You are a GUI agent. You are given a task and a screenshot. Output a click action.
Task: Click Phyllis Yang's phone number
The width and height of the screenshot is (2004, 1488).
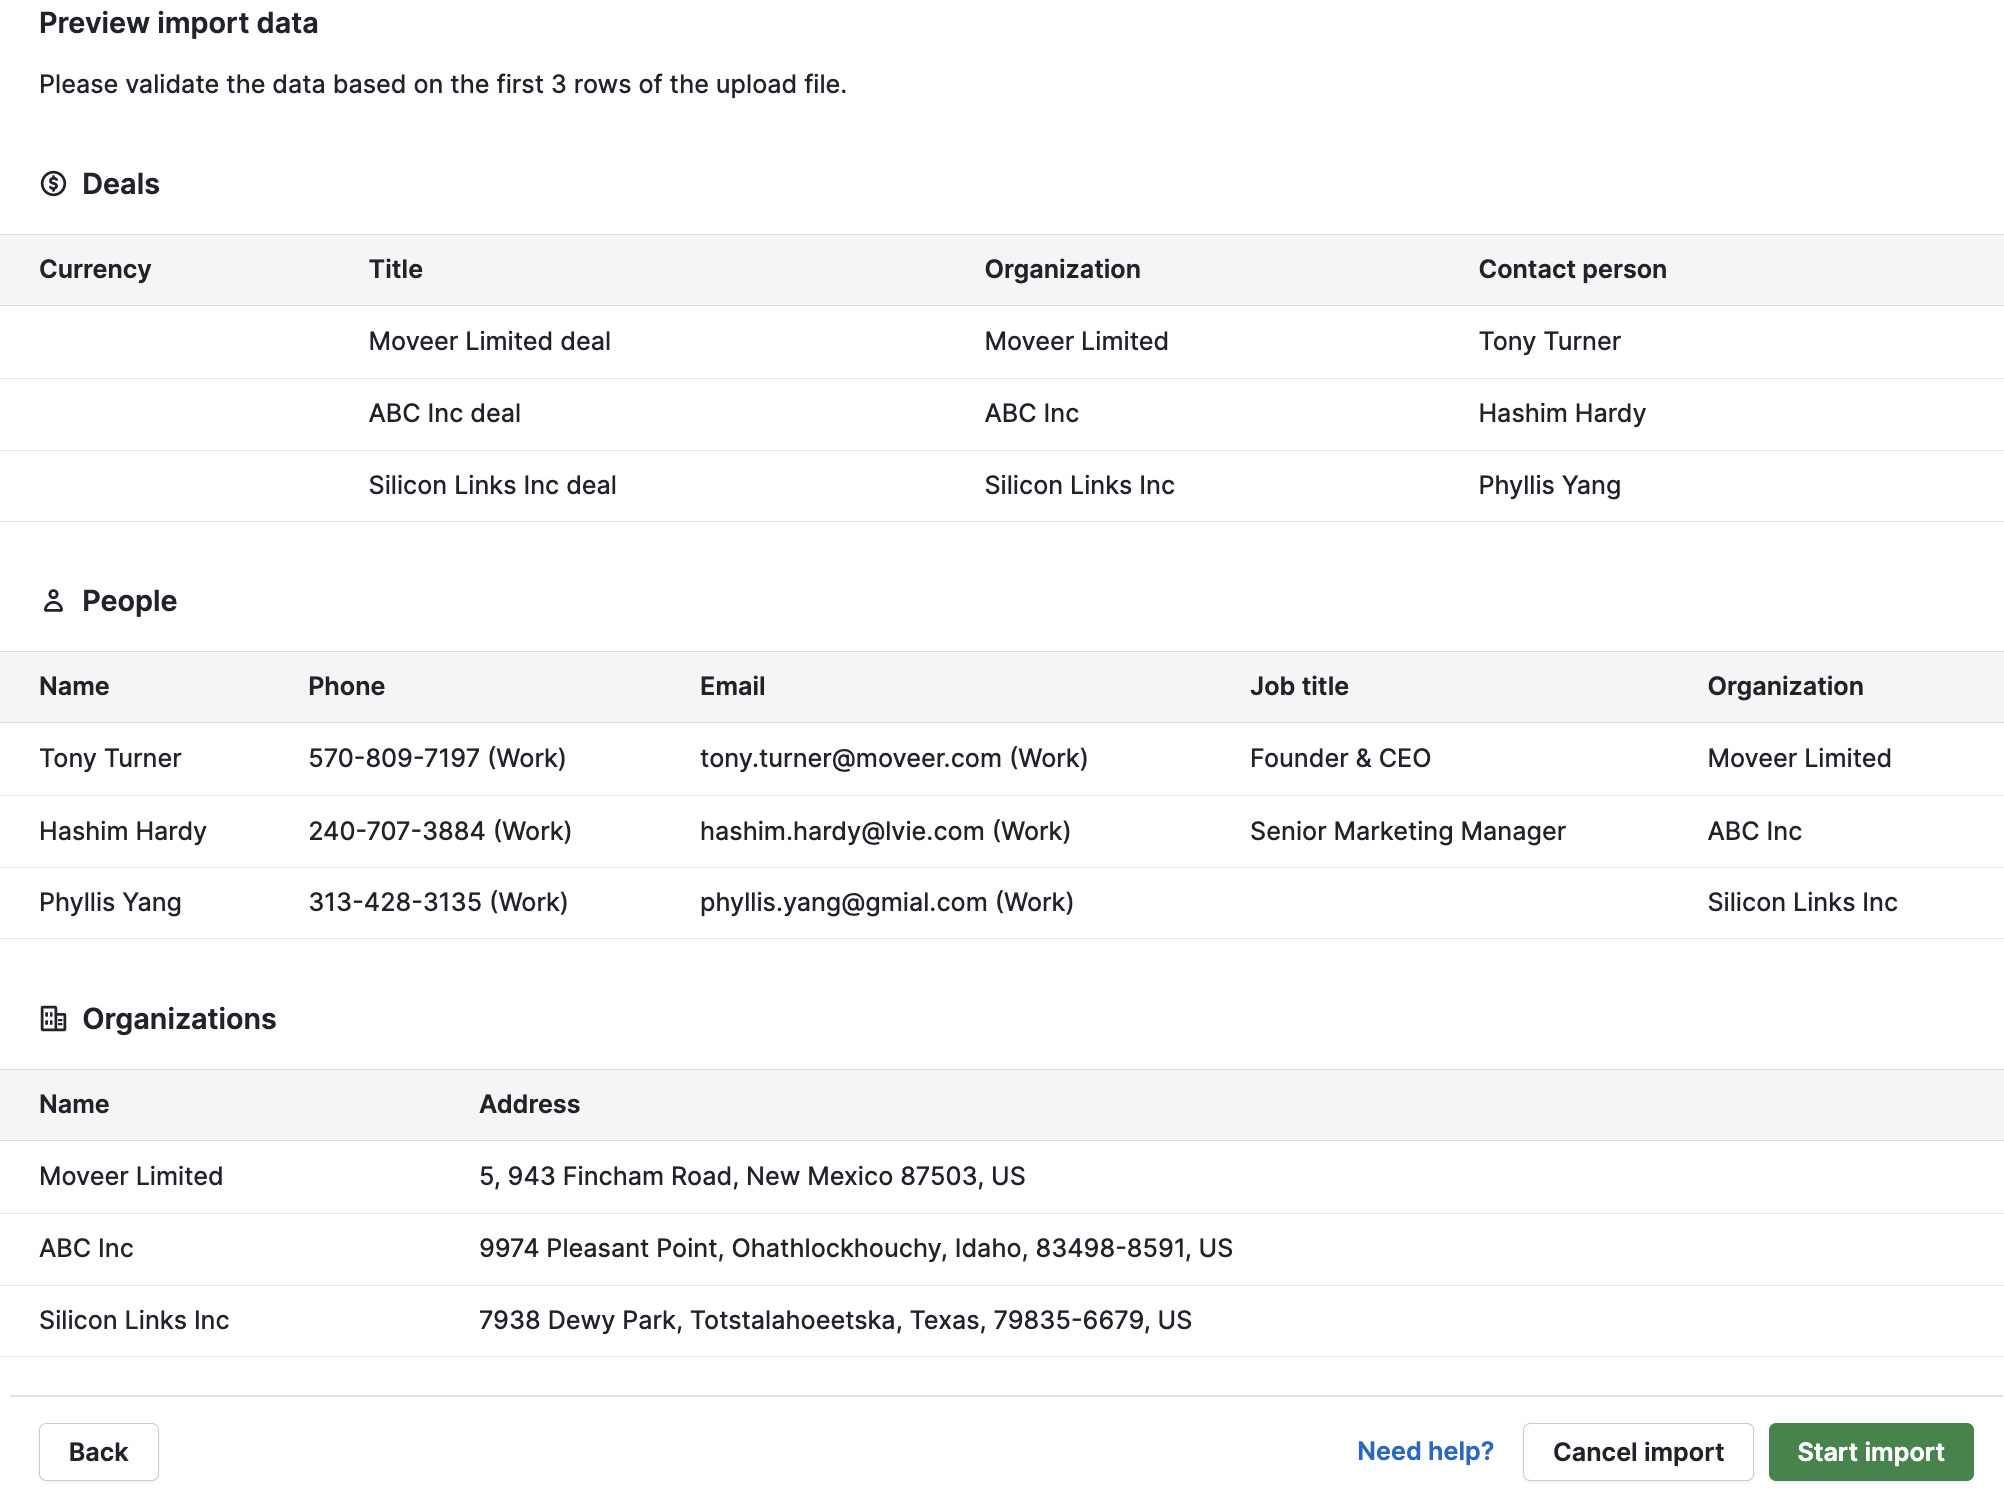[x=438, y=902]
